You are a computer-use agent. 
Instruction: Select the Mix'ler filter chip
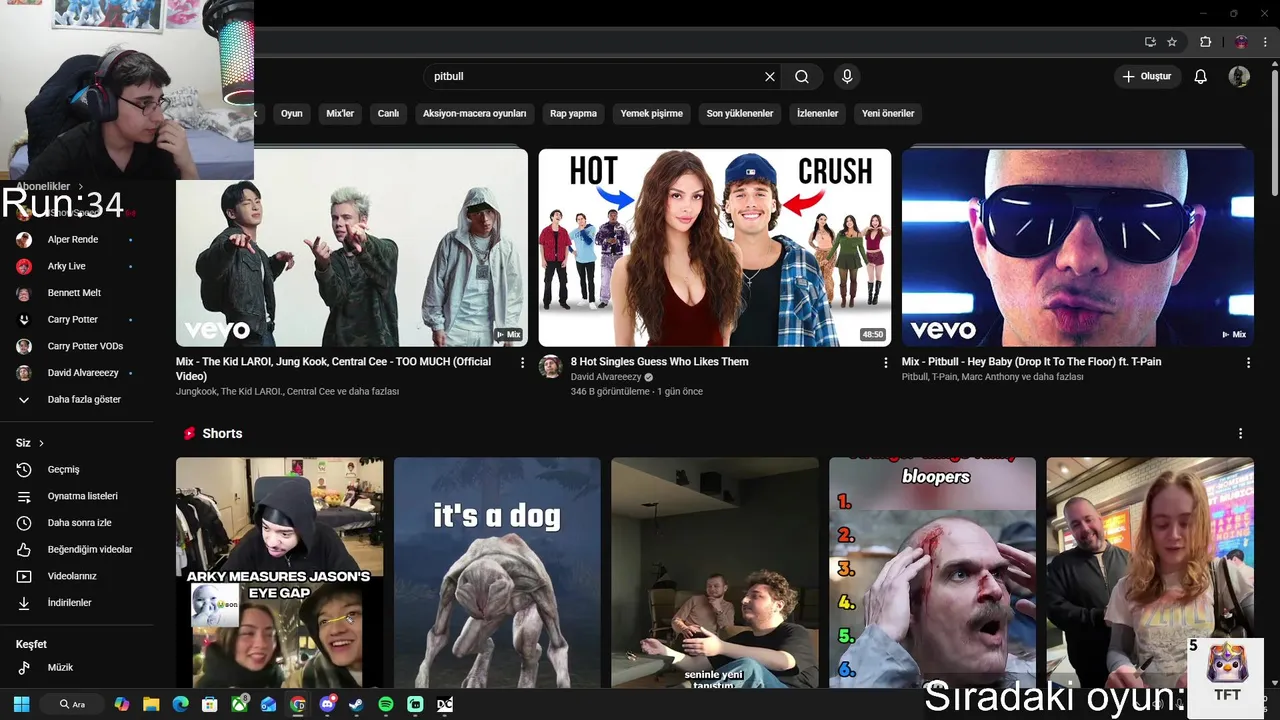(x=340, y=113)
